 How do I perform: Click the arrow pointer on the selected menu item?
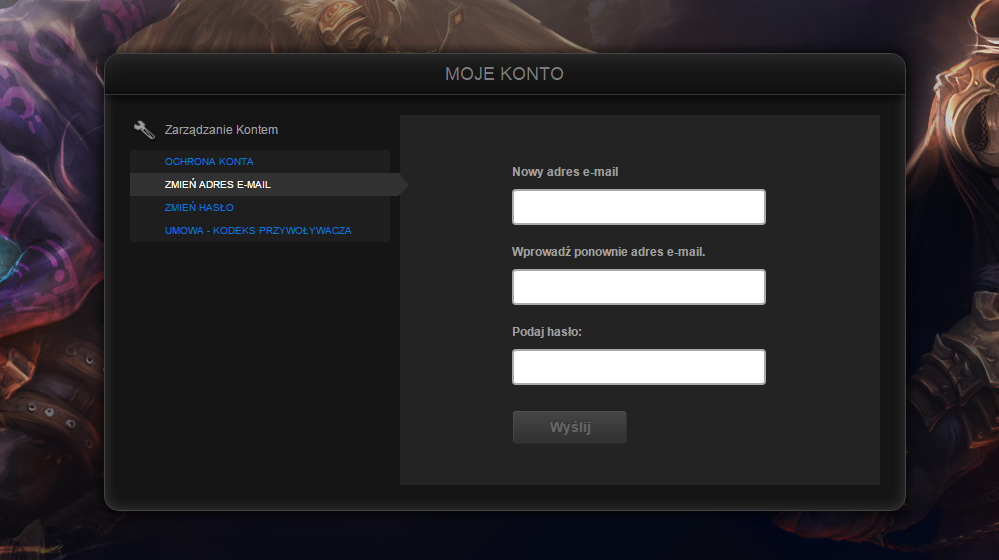point(403,185)
